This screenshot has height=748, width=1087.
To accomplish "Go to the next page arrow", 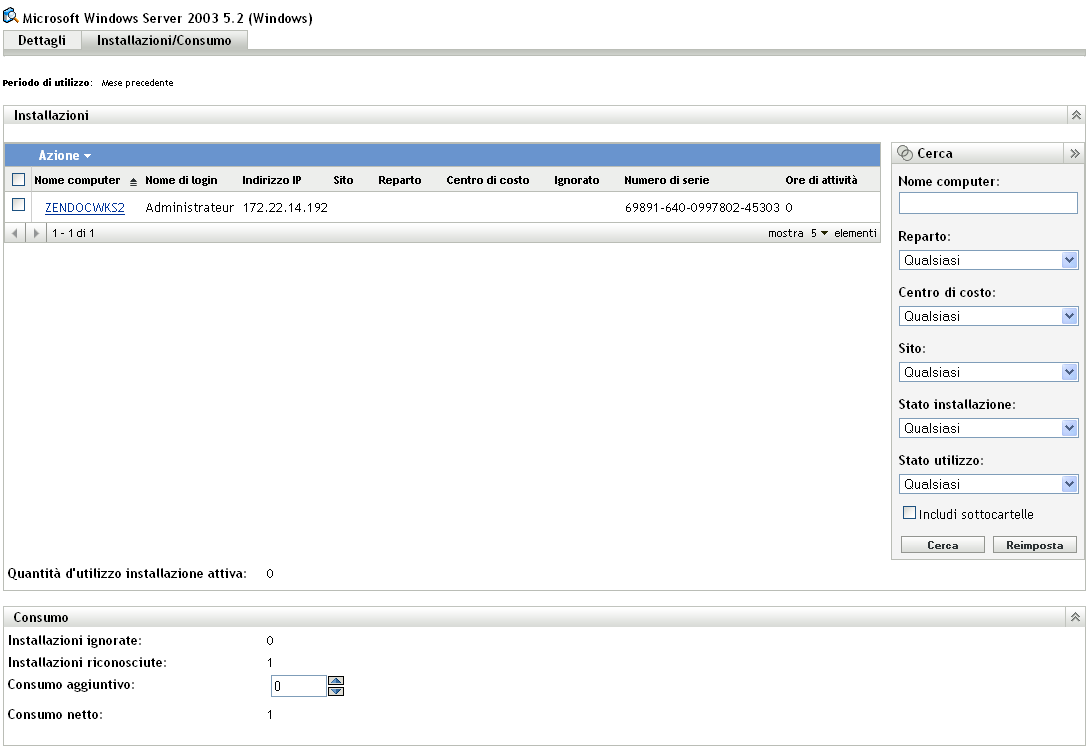I will [x=36, y=233].
